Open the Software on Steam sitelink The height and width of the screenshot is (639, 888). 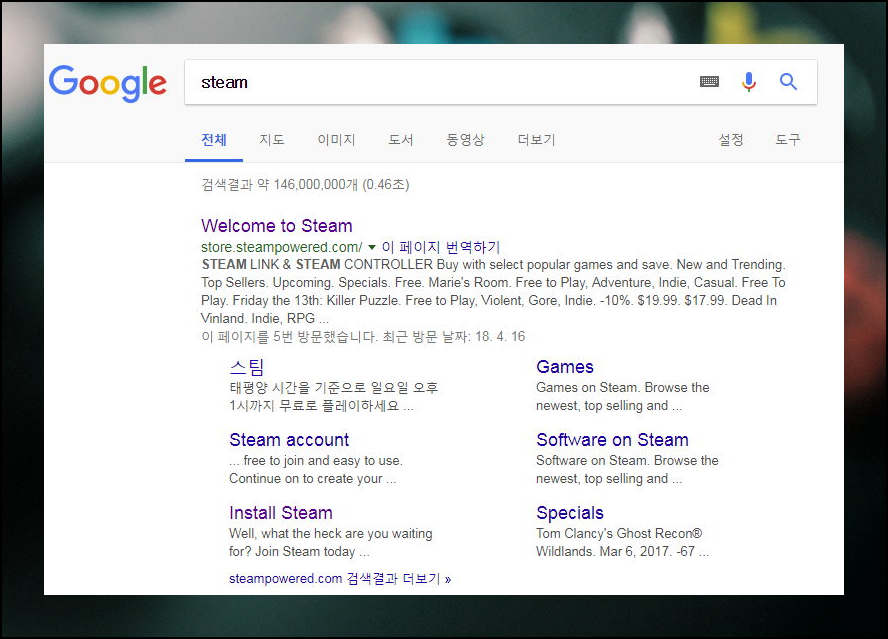point(612,440)
